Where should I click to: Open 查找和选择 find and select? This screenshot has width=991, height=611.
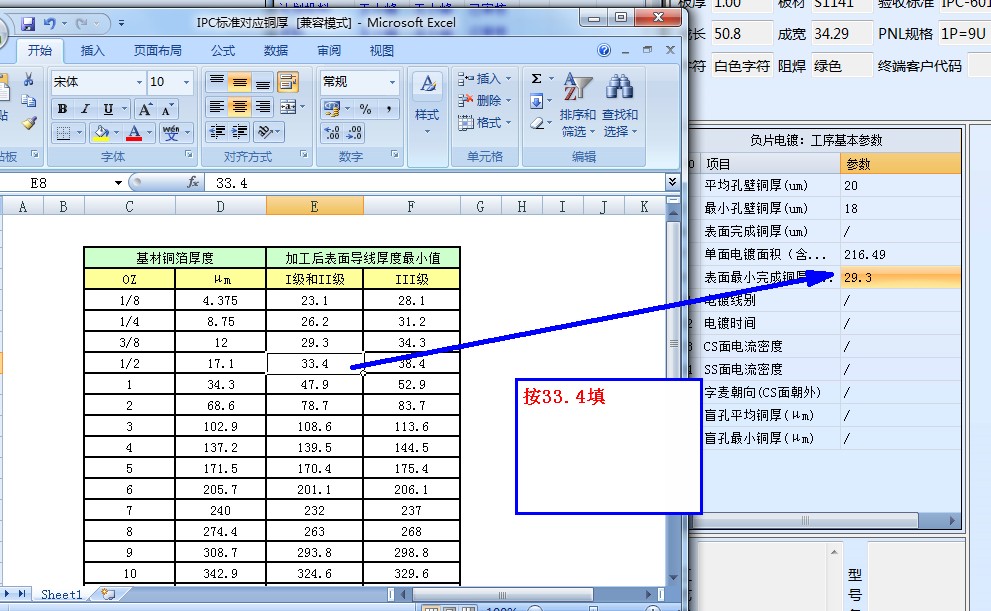tap(620, 104)
